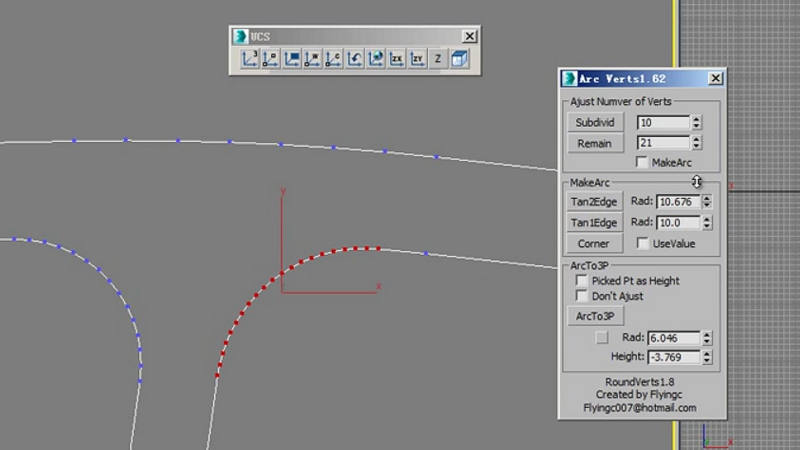Click the Tan2Edge Rad spinner arrows

[x=708, y=201]
